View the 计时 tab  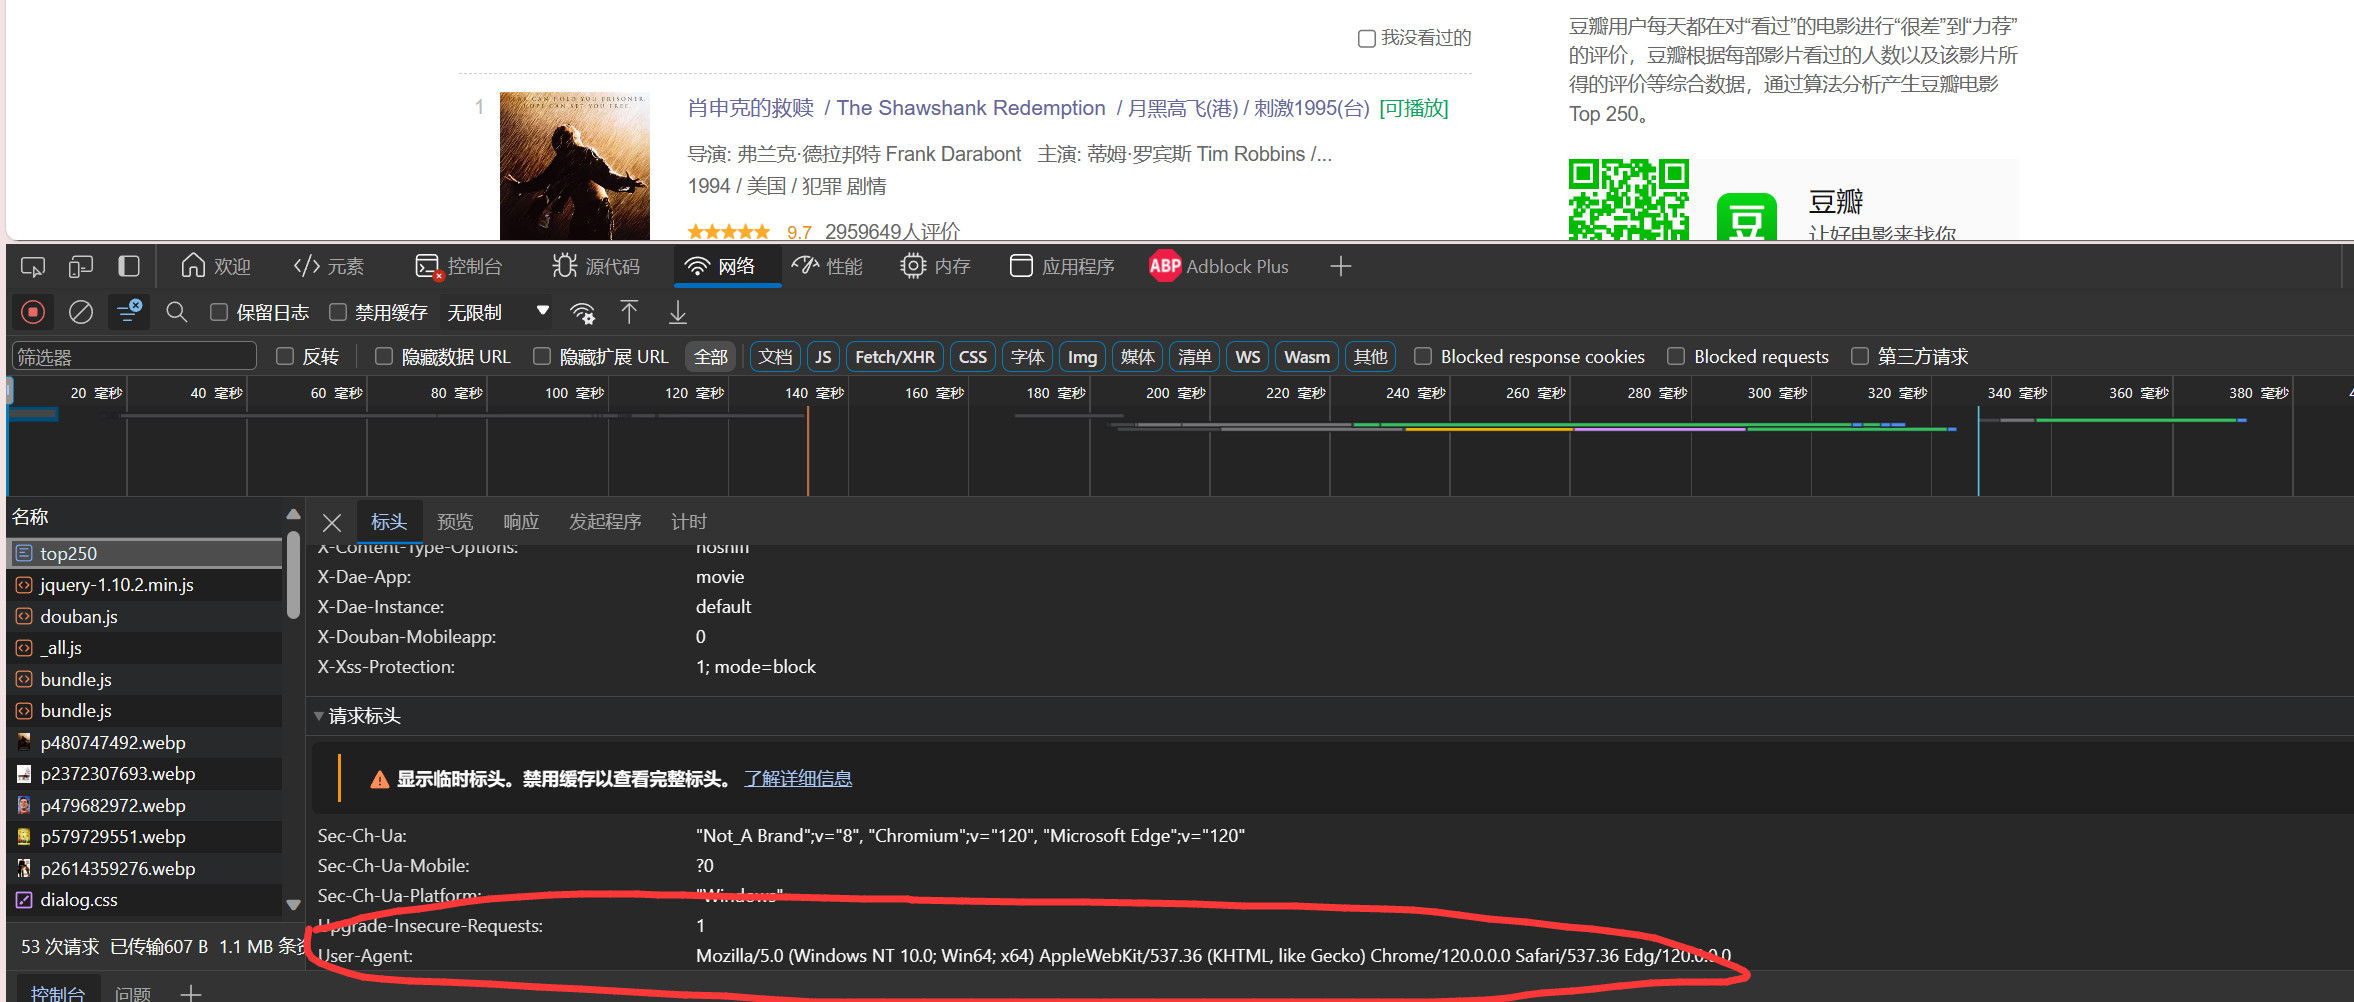689,522
